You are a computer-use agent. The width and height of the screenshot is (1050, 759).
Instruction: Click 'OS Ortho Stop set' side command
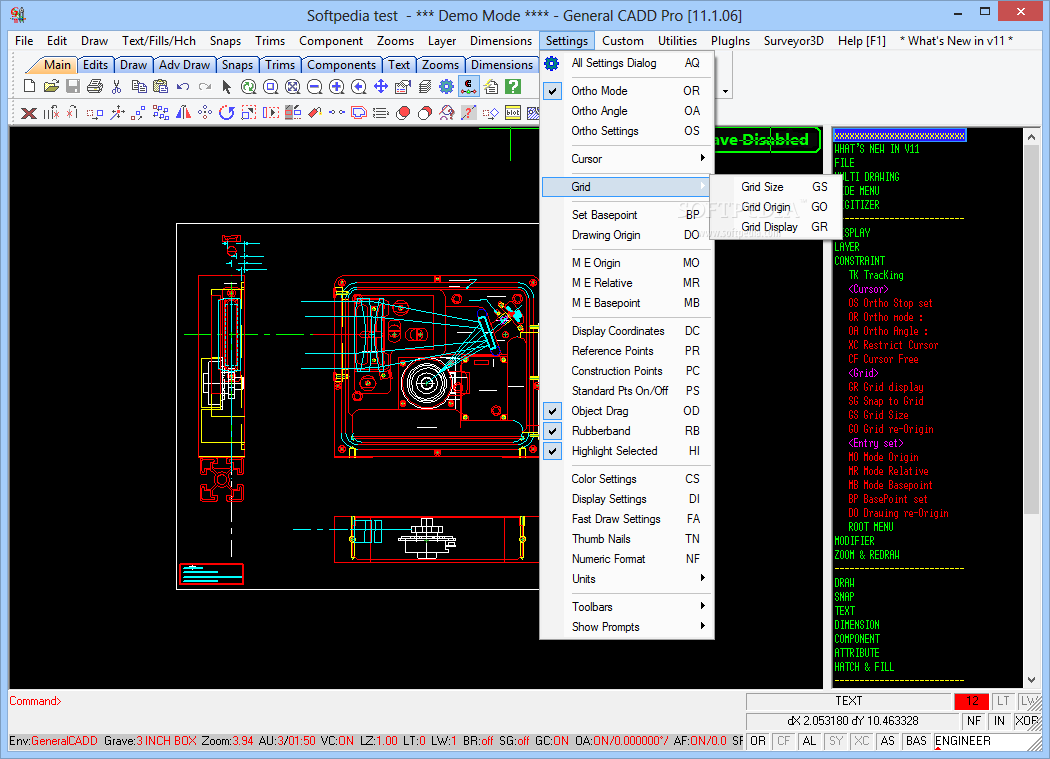[891, 303]
